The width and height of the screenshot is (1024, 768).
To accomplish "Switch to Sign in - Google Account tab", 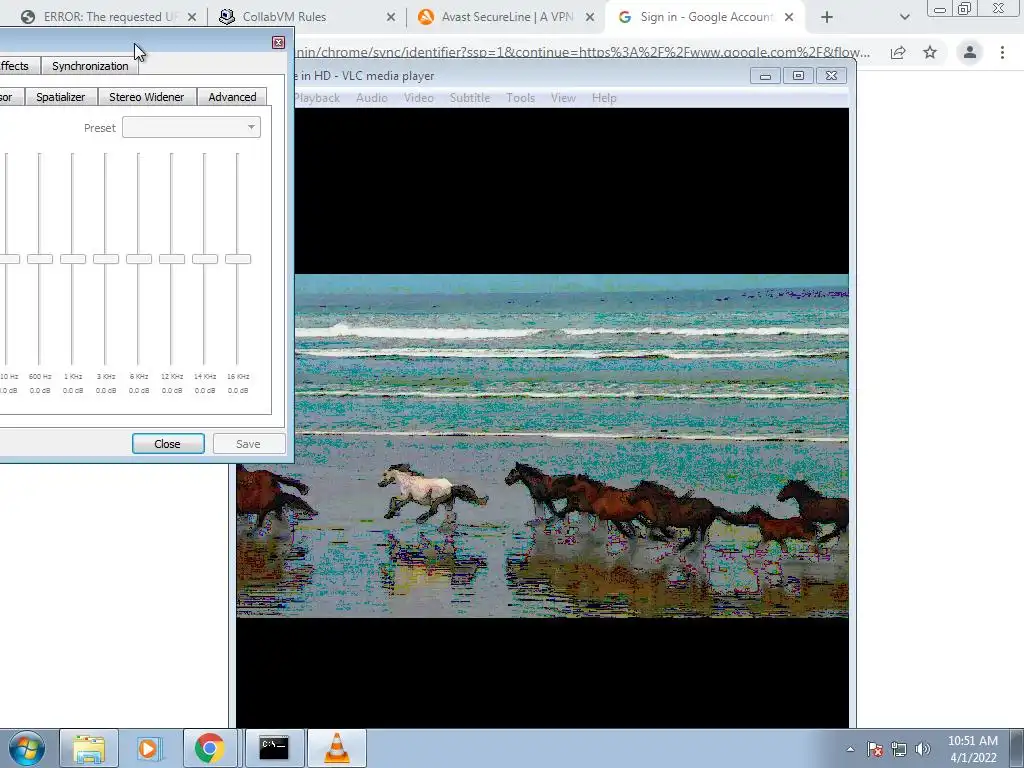I will [x=705, y=17].
